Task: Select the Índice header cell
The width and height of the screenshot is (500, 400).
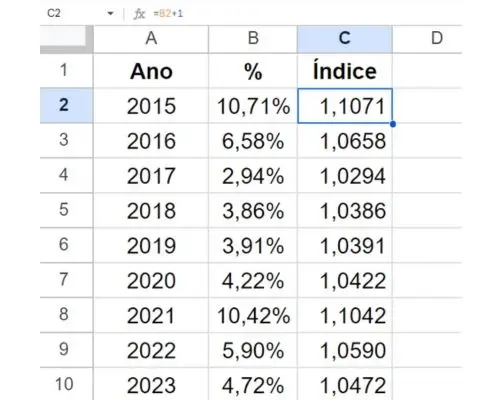Action: coord(345,71)
